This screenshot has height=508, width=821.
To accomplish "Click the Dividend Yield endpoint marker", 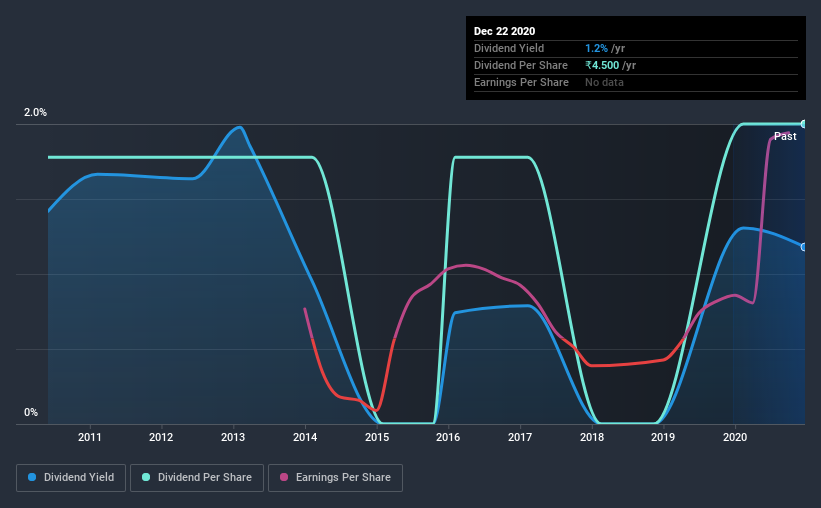I will pos(804,247).
